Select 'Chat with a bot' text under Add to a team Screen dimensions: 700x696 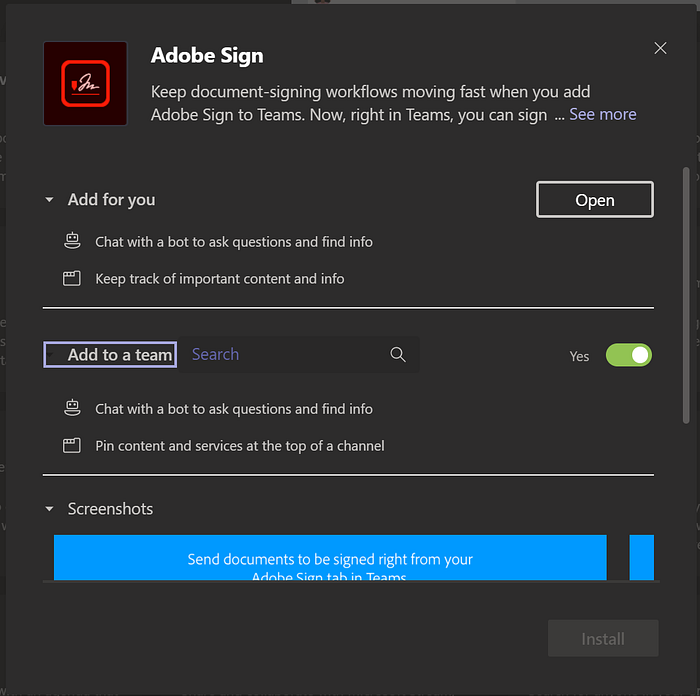click(233, 408)
